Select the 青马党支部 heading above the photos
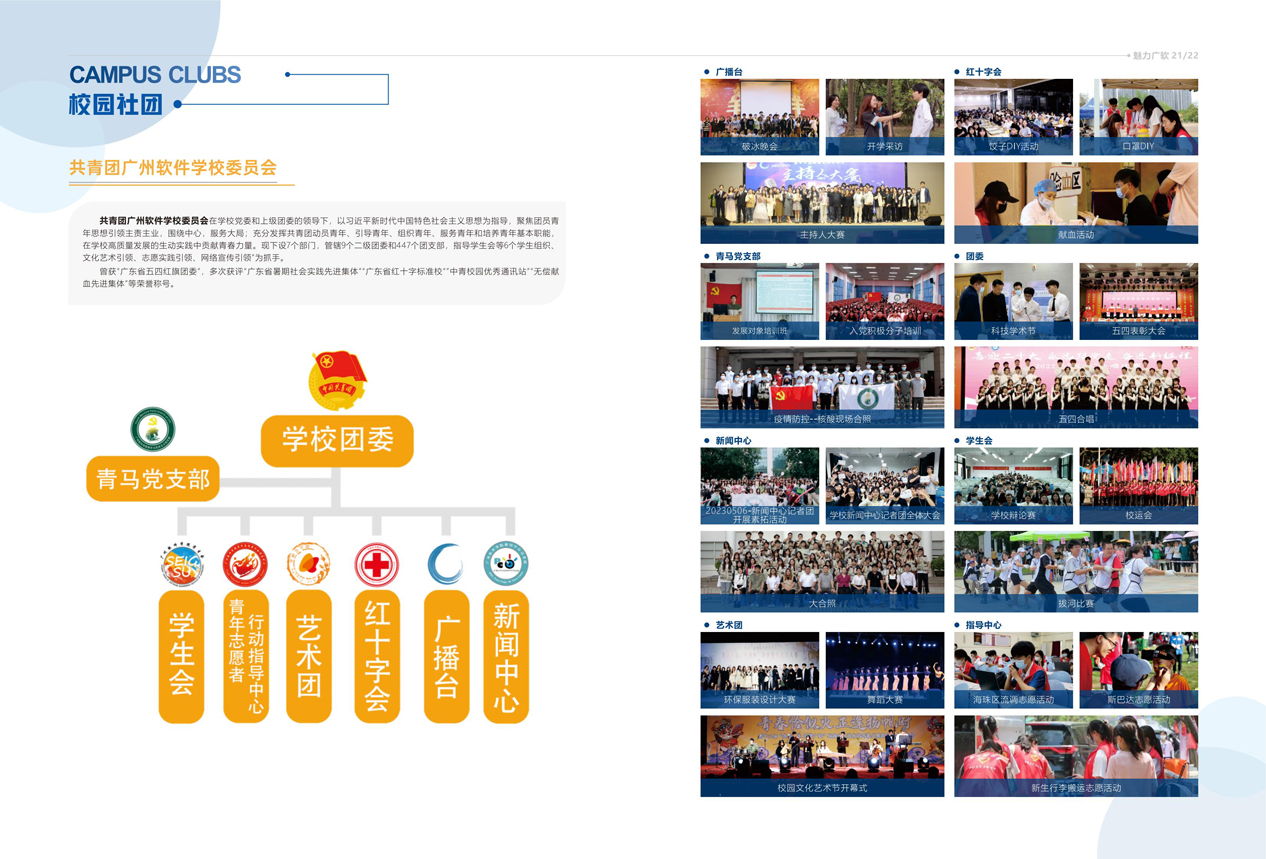Screen dimensions: 1266x859 click(x=738, y=256)
